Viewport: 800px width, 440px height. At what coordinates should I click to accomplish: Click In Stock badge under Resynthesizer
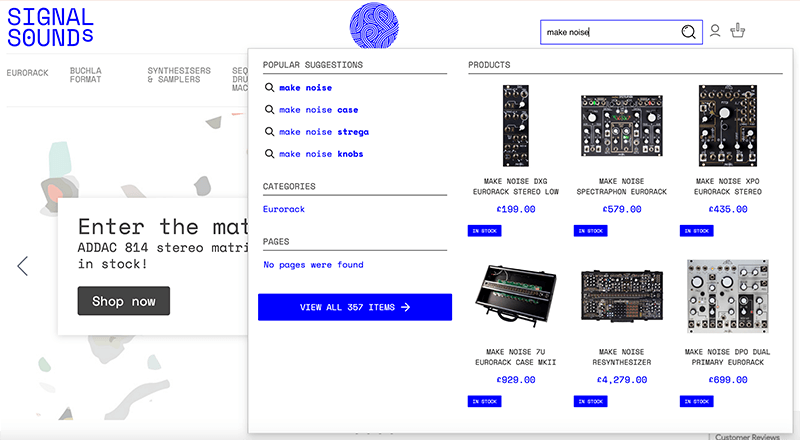(591, 402)
